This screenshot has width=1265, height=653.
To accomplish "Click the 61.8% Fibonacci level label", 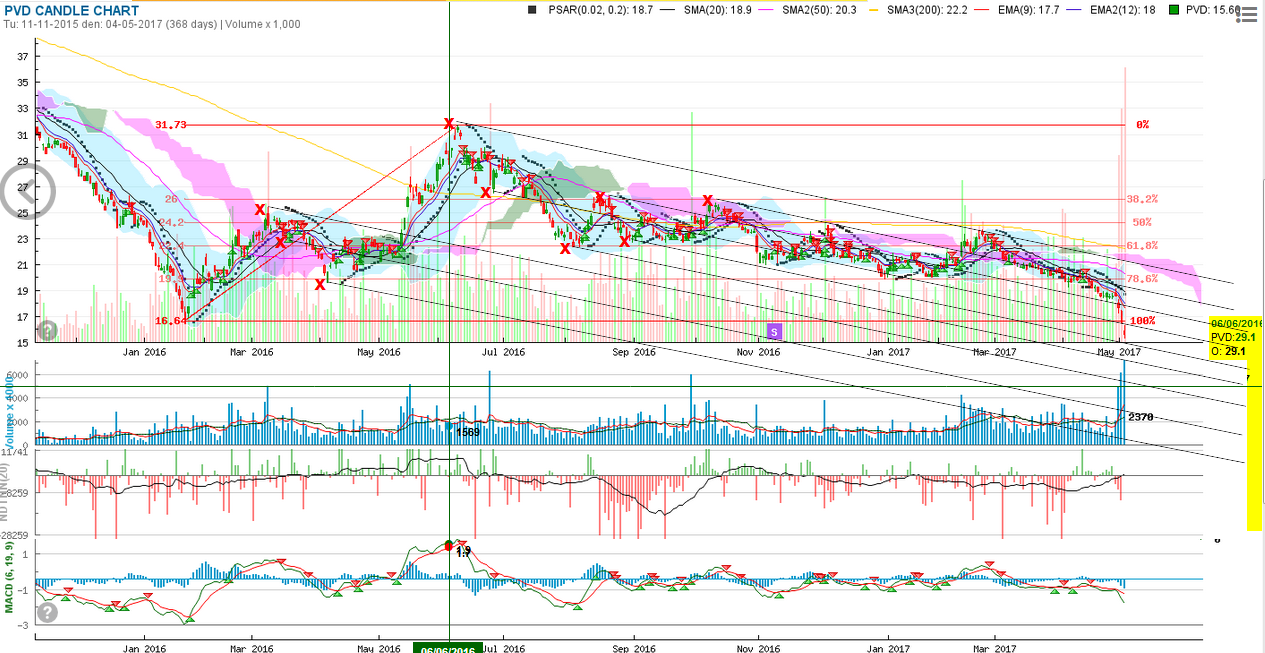I will click(1142, 245).
